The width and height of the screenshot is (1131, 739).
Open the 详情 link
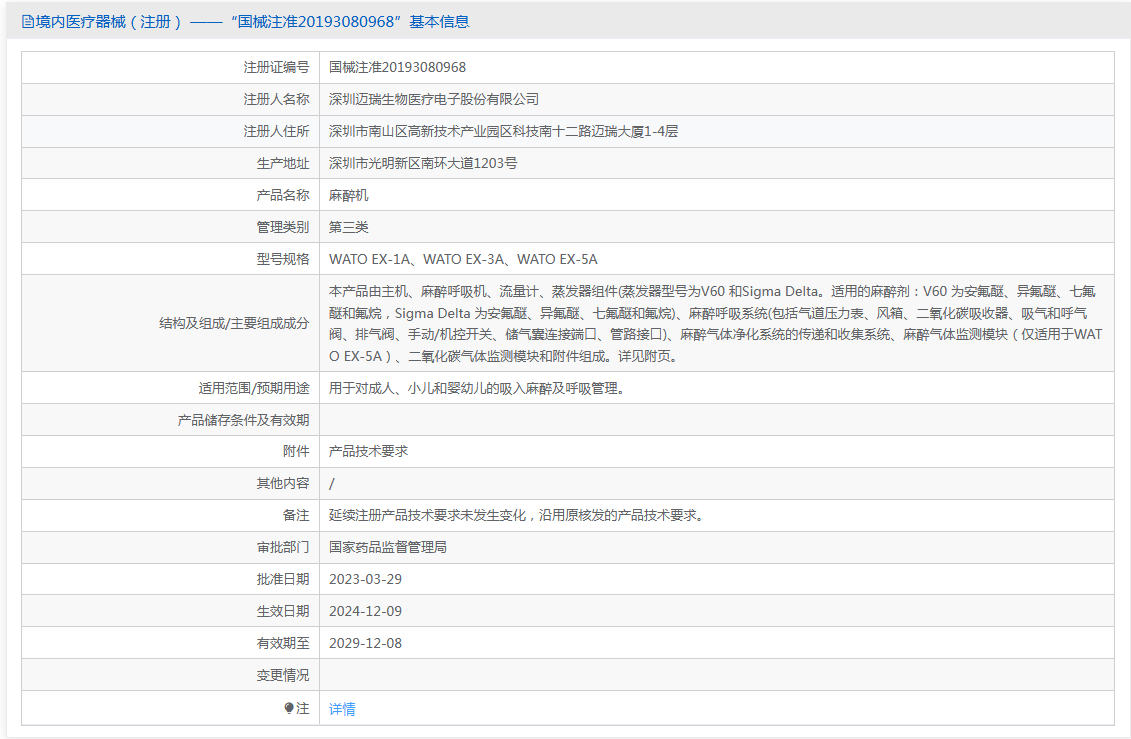click(x=342, y=709)
